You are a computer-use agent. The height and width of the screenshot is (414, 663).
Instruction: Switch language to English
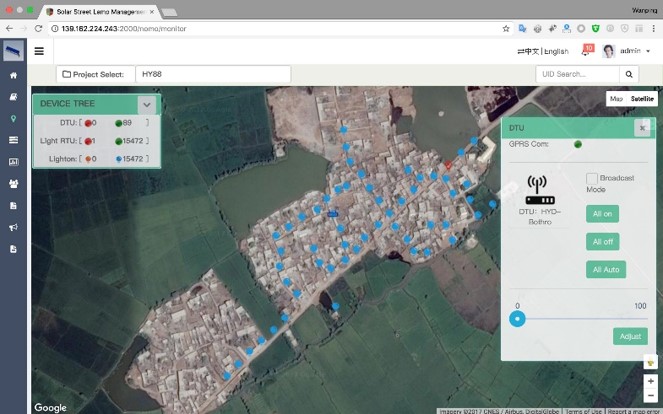556,51
